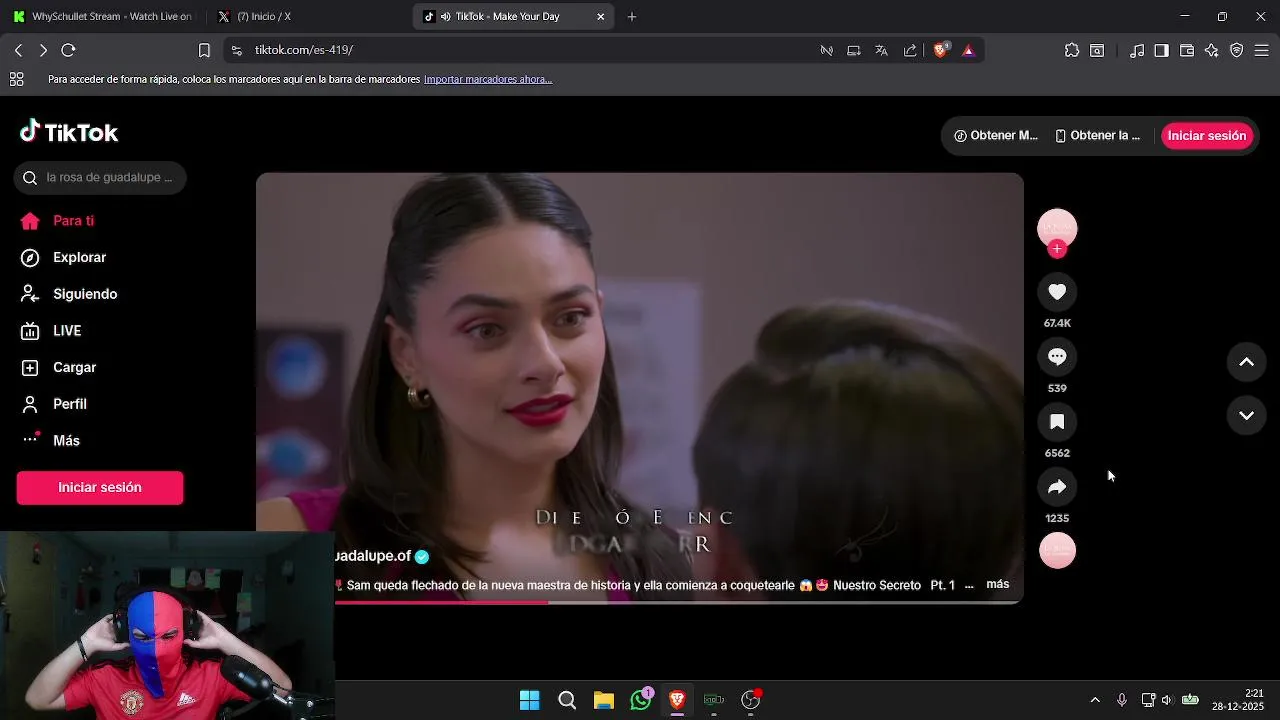Go to previous video arrow
Viewport: 1280px width, 720px height.
pos(1247,362)
